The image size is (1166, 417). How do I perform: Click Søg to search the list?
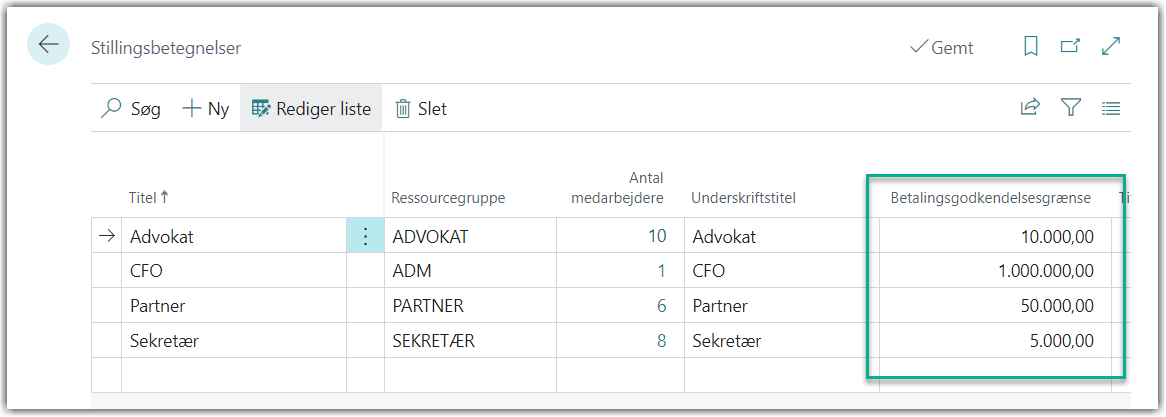tap(131, 109)
